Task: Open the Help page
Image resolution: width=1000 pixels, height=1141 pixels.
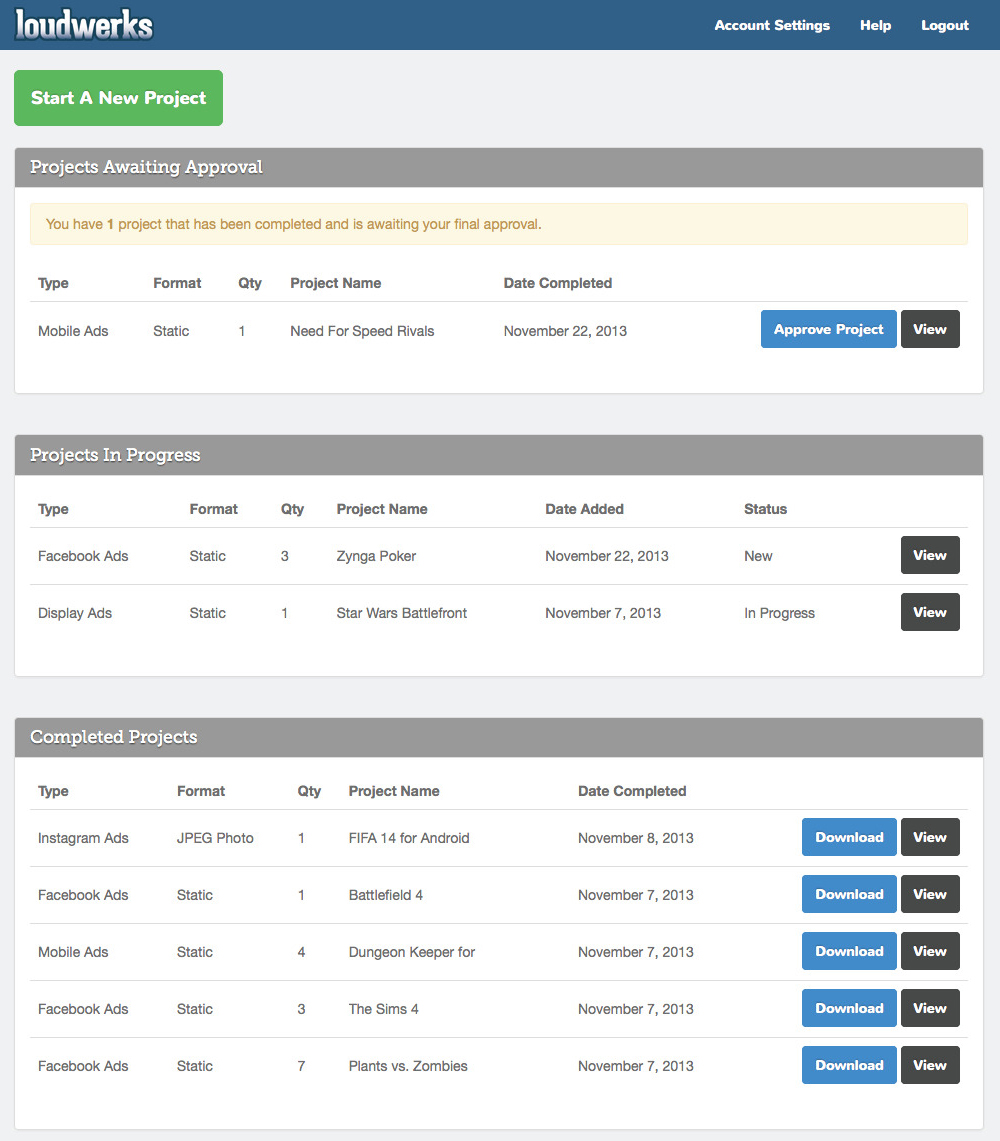Action: coord(875,25)
